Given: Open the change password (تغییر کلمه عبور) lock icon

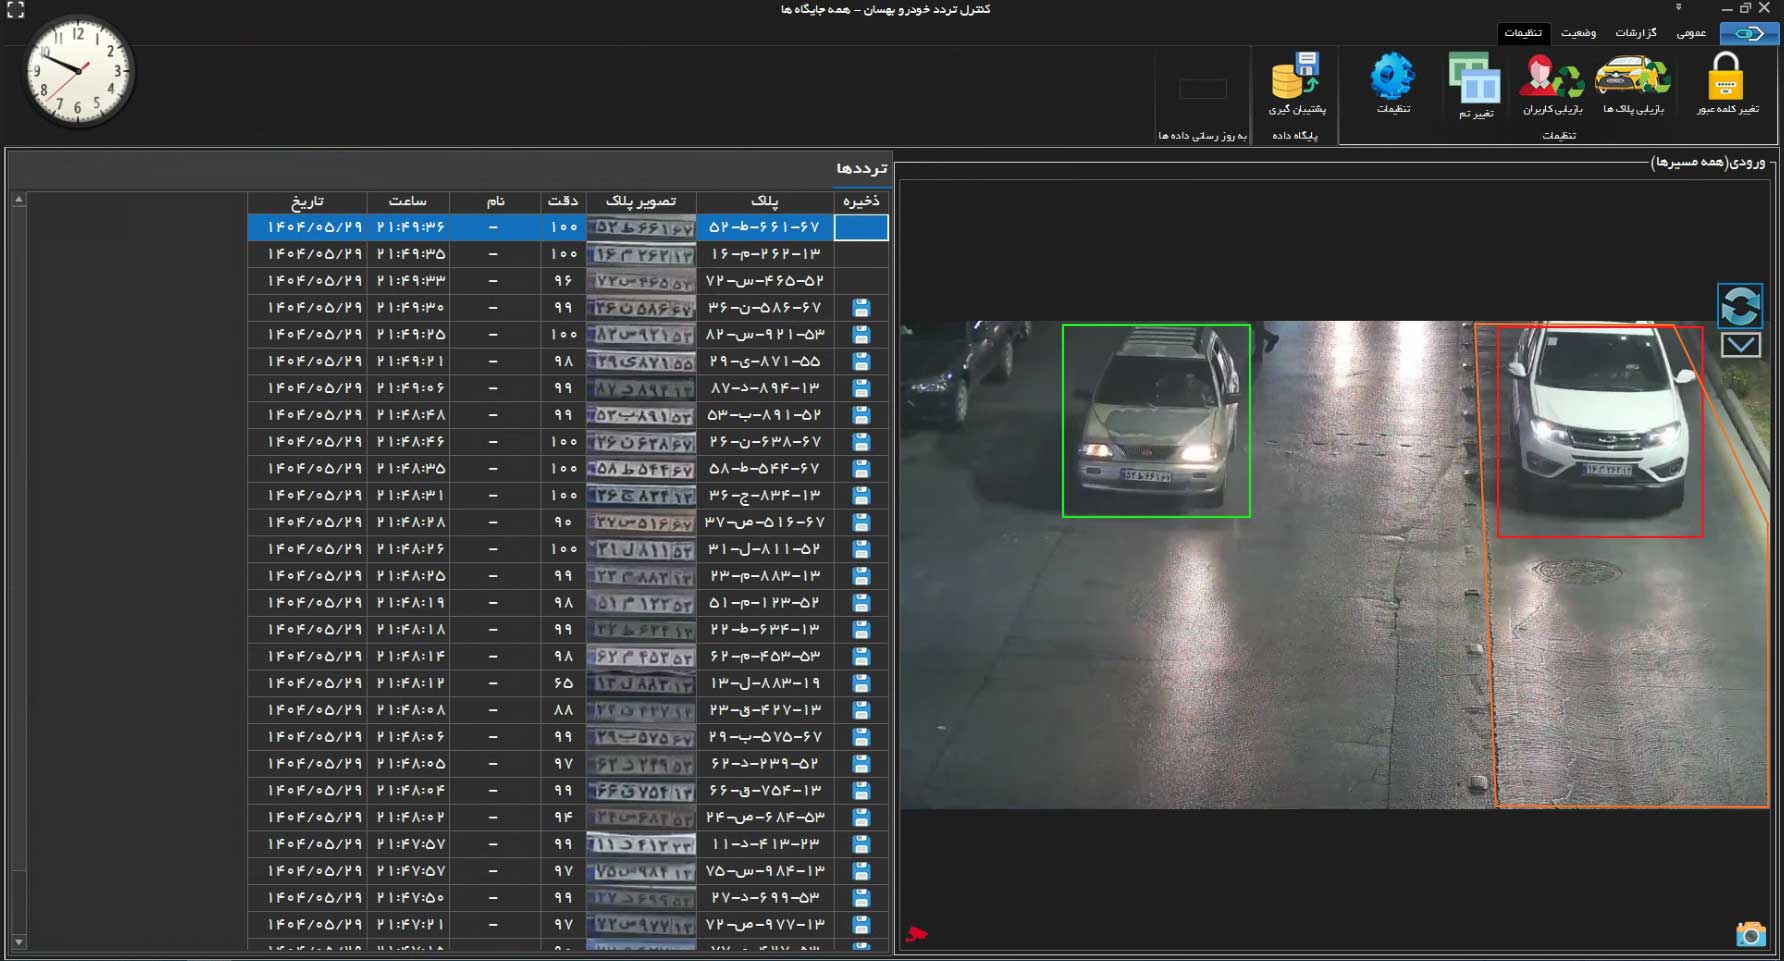Looking at the screenshot, I should coord(1726,78).
